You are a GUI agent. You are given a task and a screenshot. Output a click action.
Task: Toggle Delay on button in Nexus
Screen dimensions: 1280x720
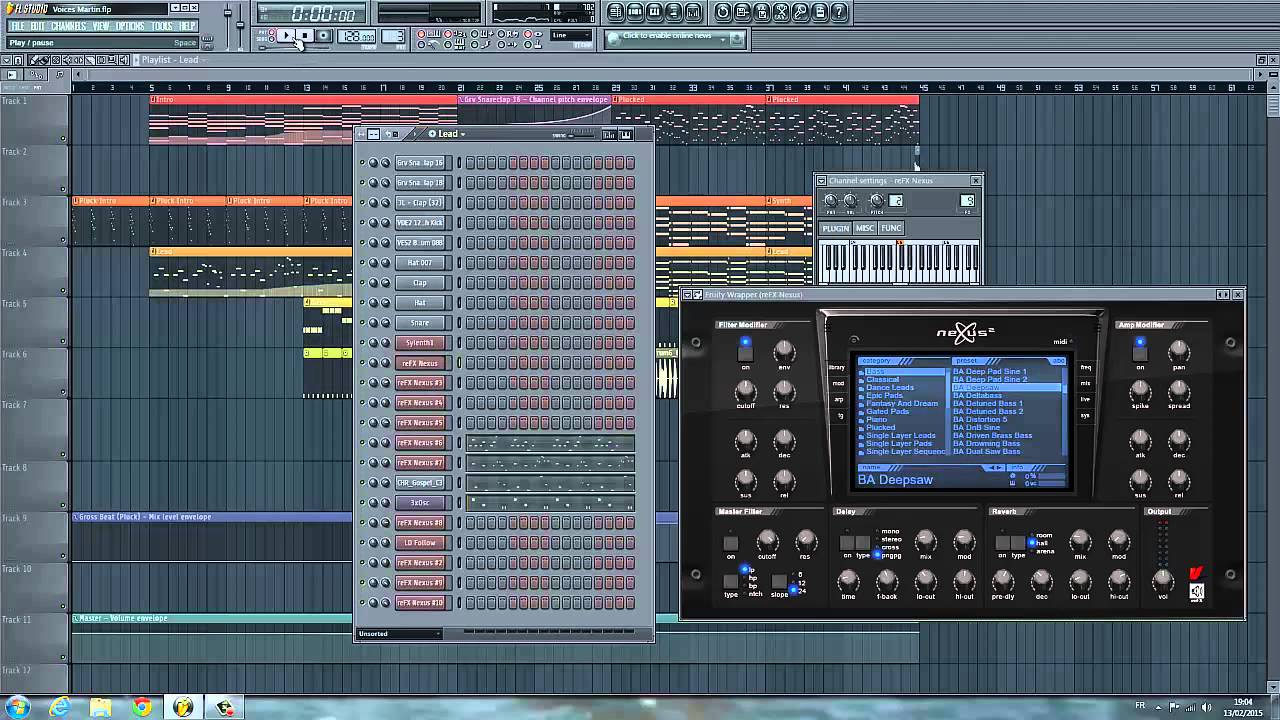pyautogui.click(x=847, y=543)
